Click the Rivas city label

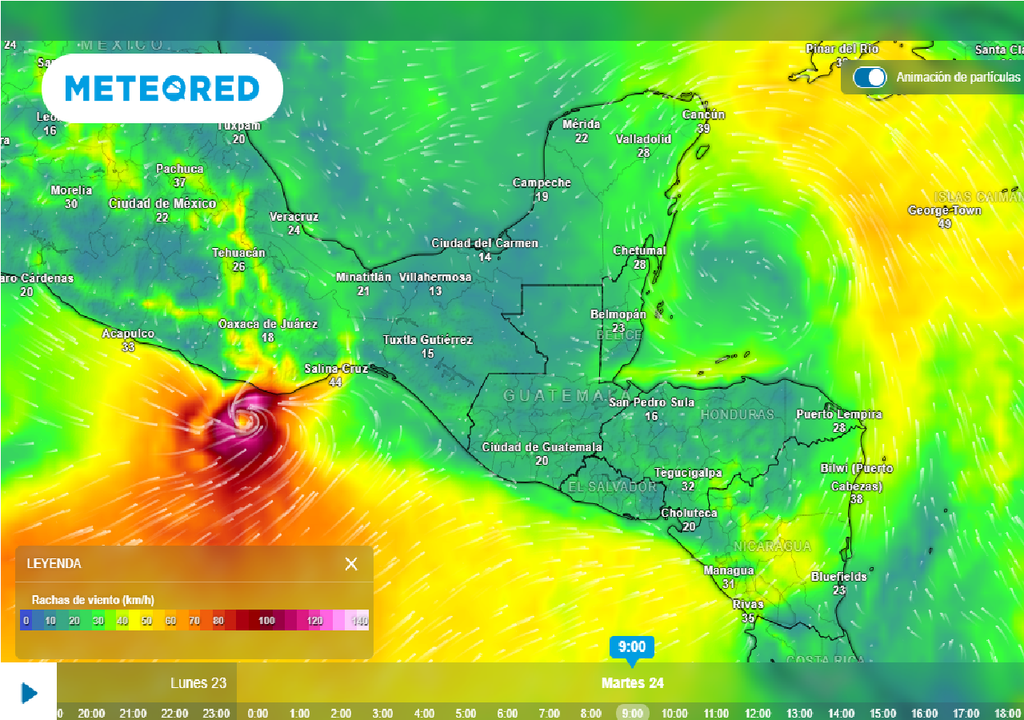747,604
